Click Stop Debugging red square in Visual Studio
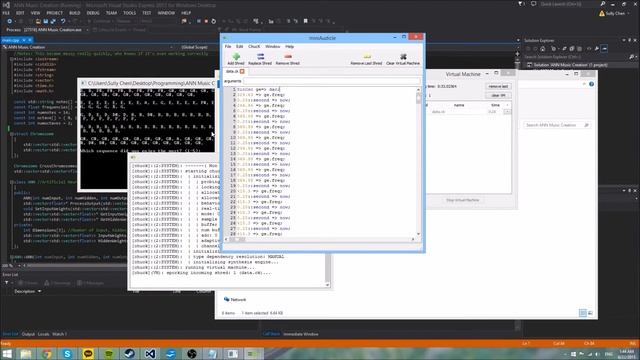This screenshot has width=640, height=360. click(x=206, y=21)
